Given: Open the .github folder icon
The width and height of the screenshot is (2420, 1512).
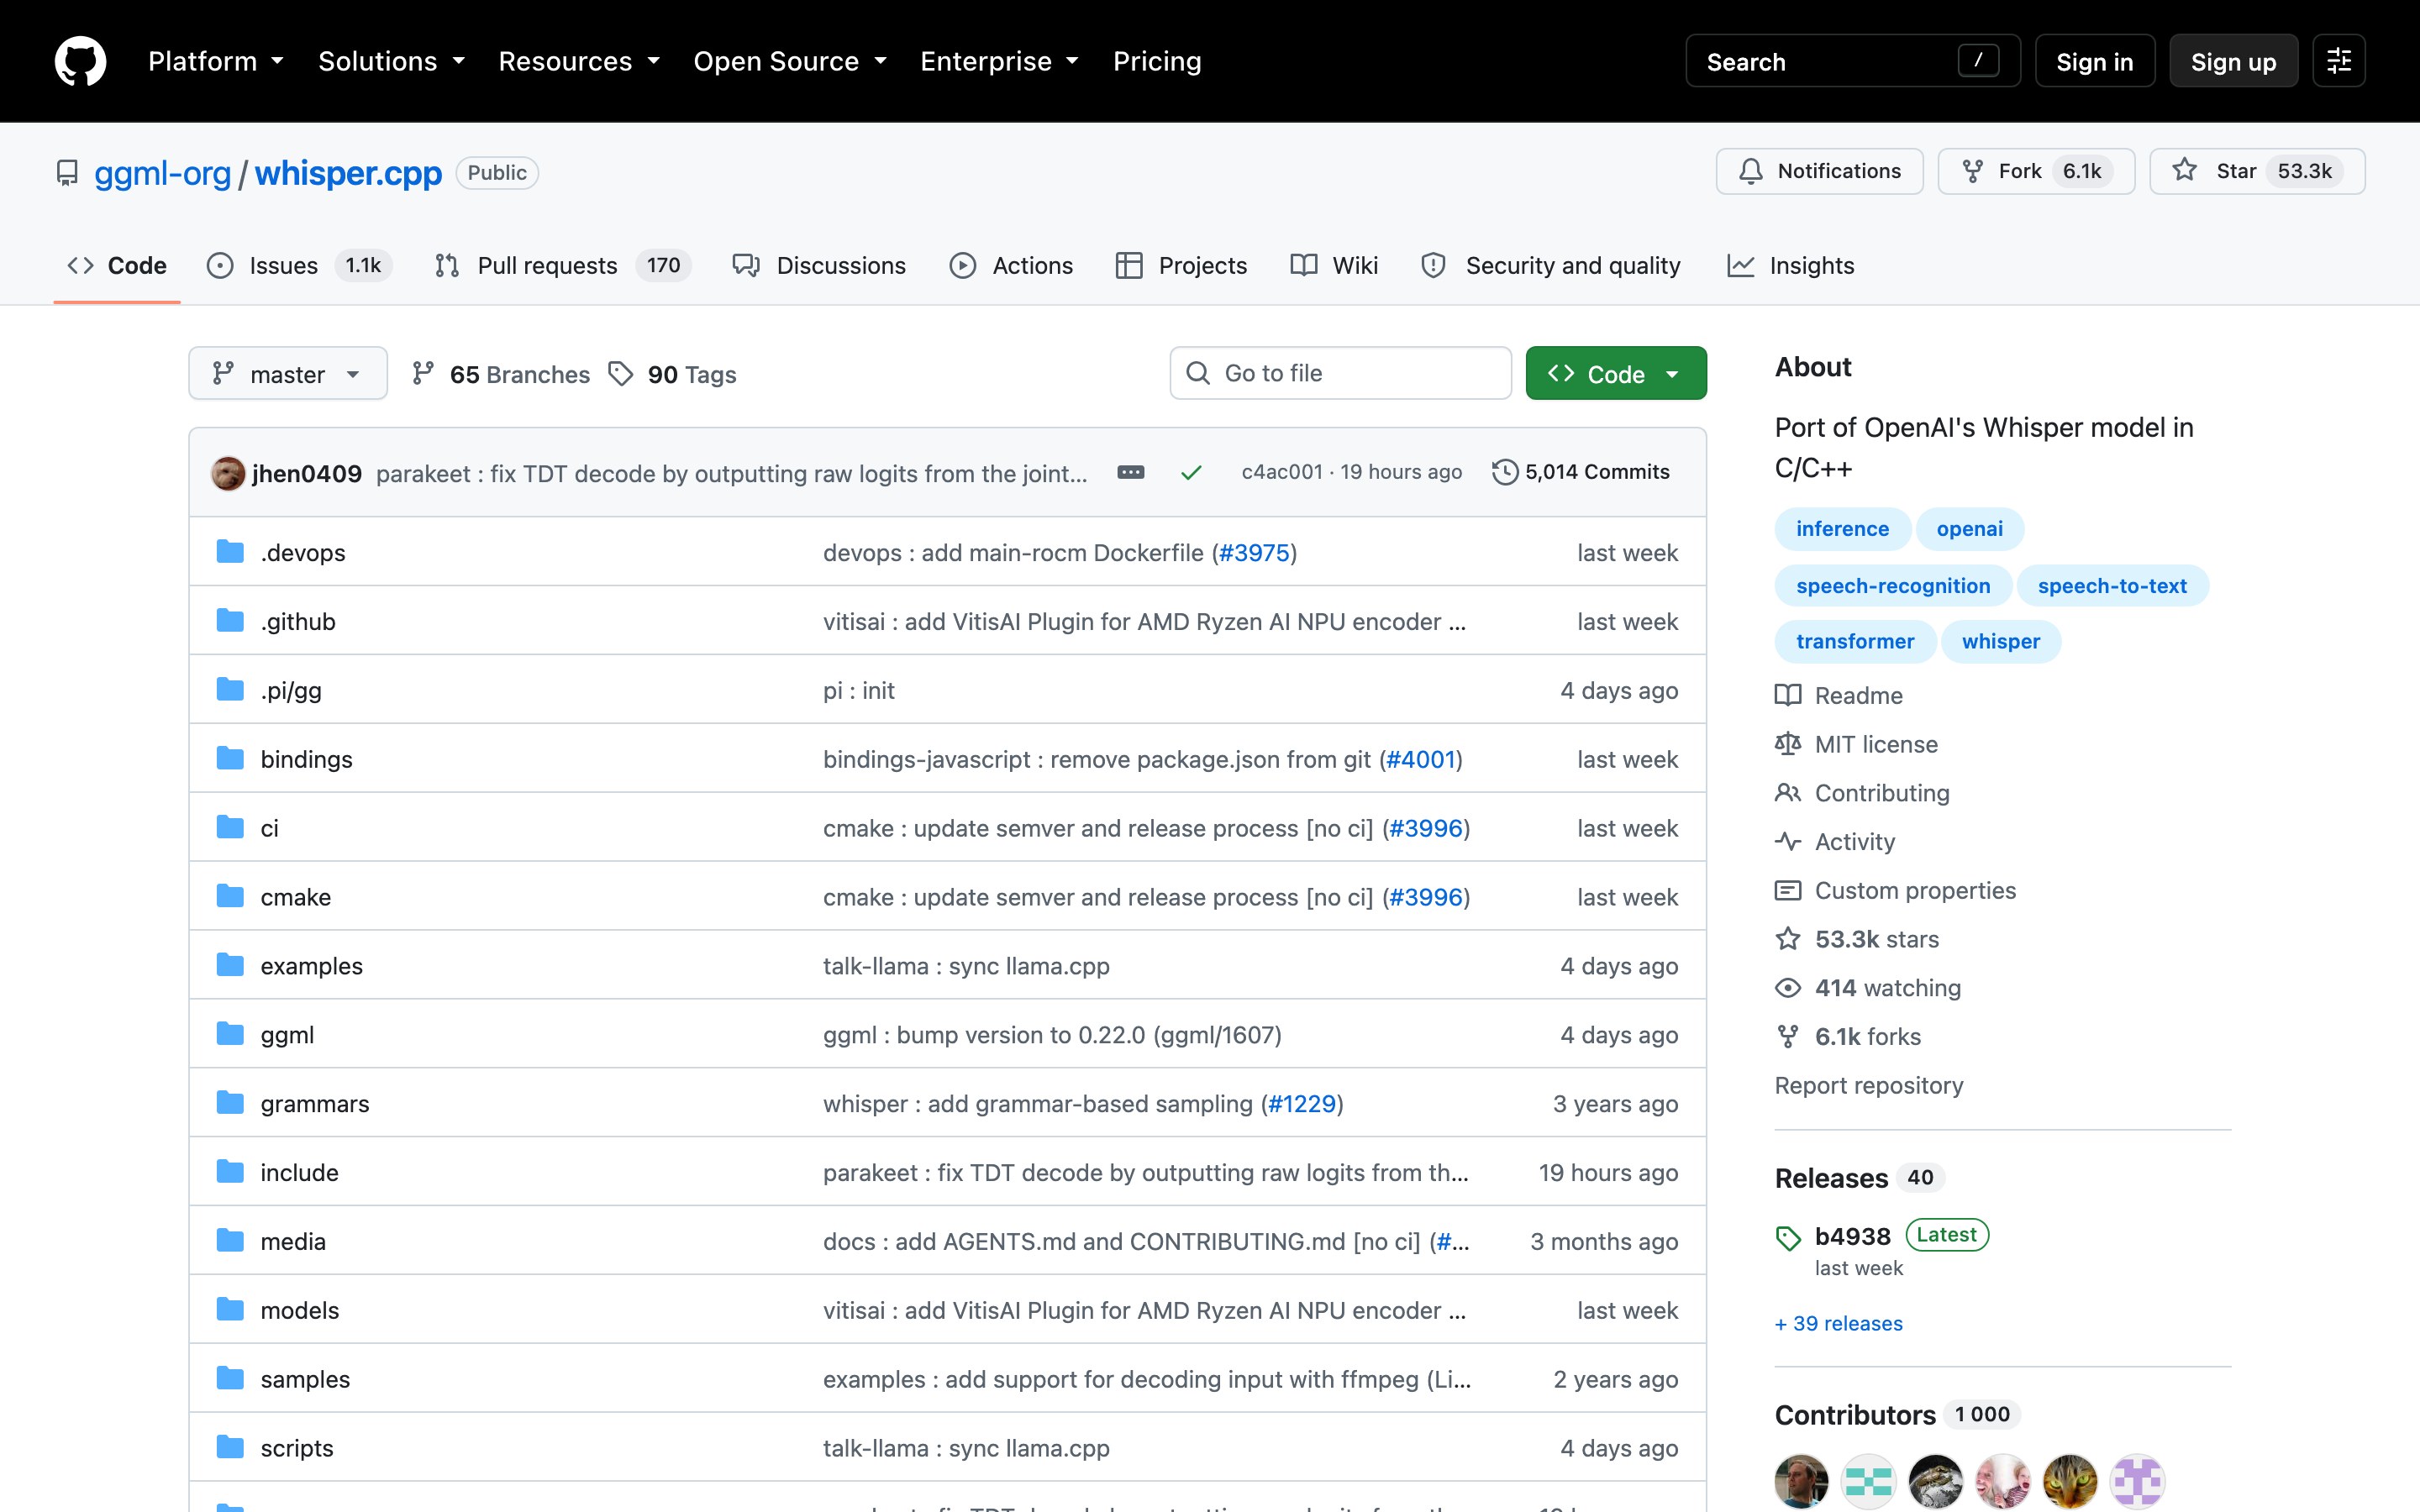Looking at the screenshot, I should 230,621.
